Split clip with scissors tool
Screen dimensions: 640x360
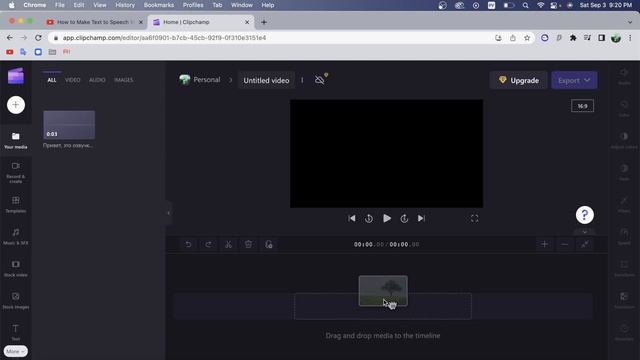coord(228,244)
